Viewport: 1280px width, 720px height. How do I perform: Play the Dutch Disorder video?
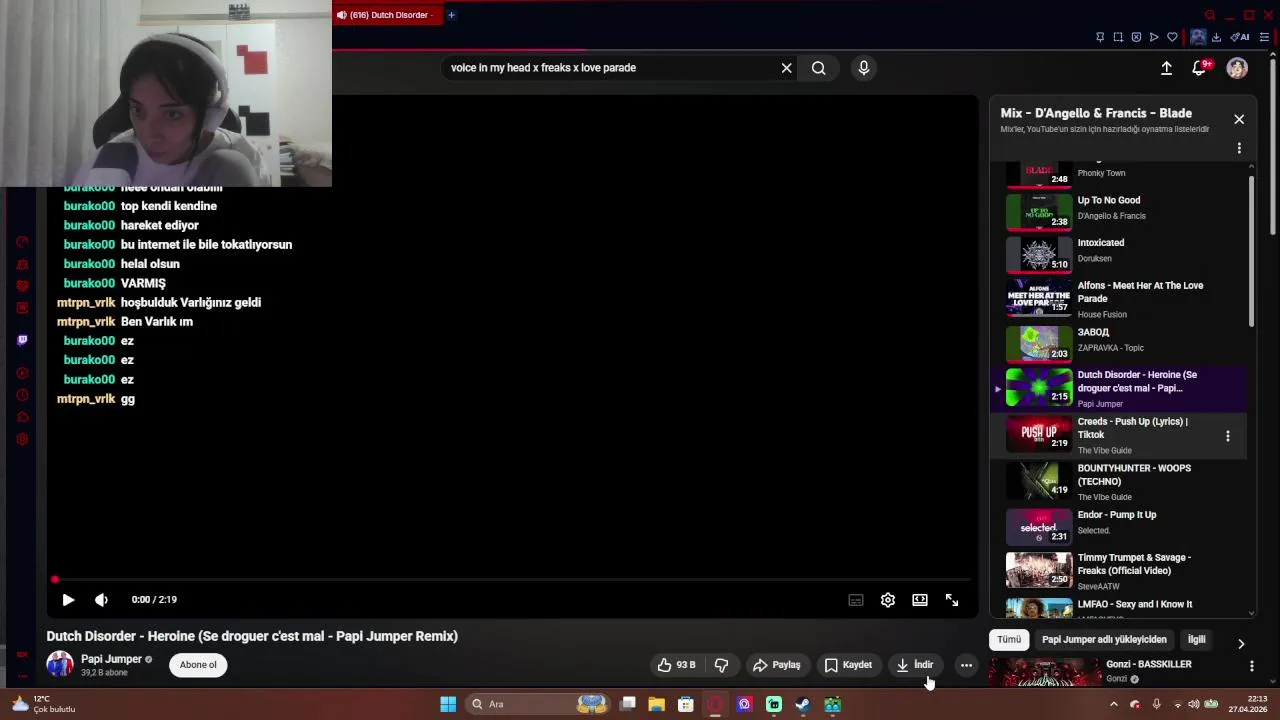coord(68,600)
